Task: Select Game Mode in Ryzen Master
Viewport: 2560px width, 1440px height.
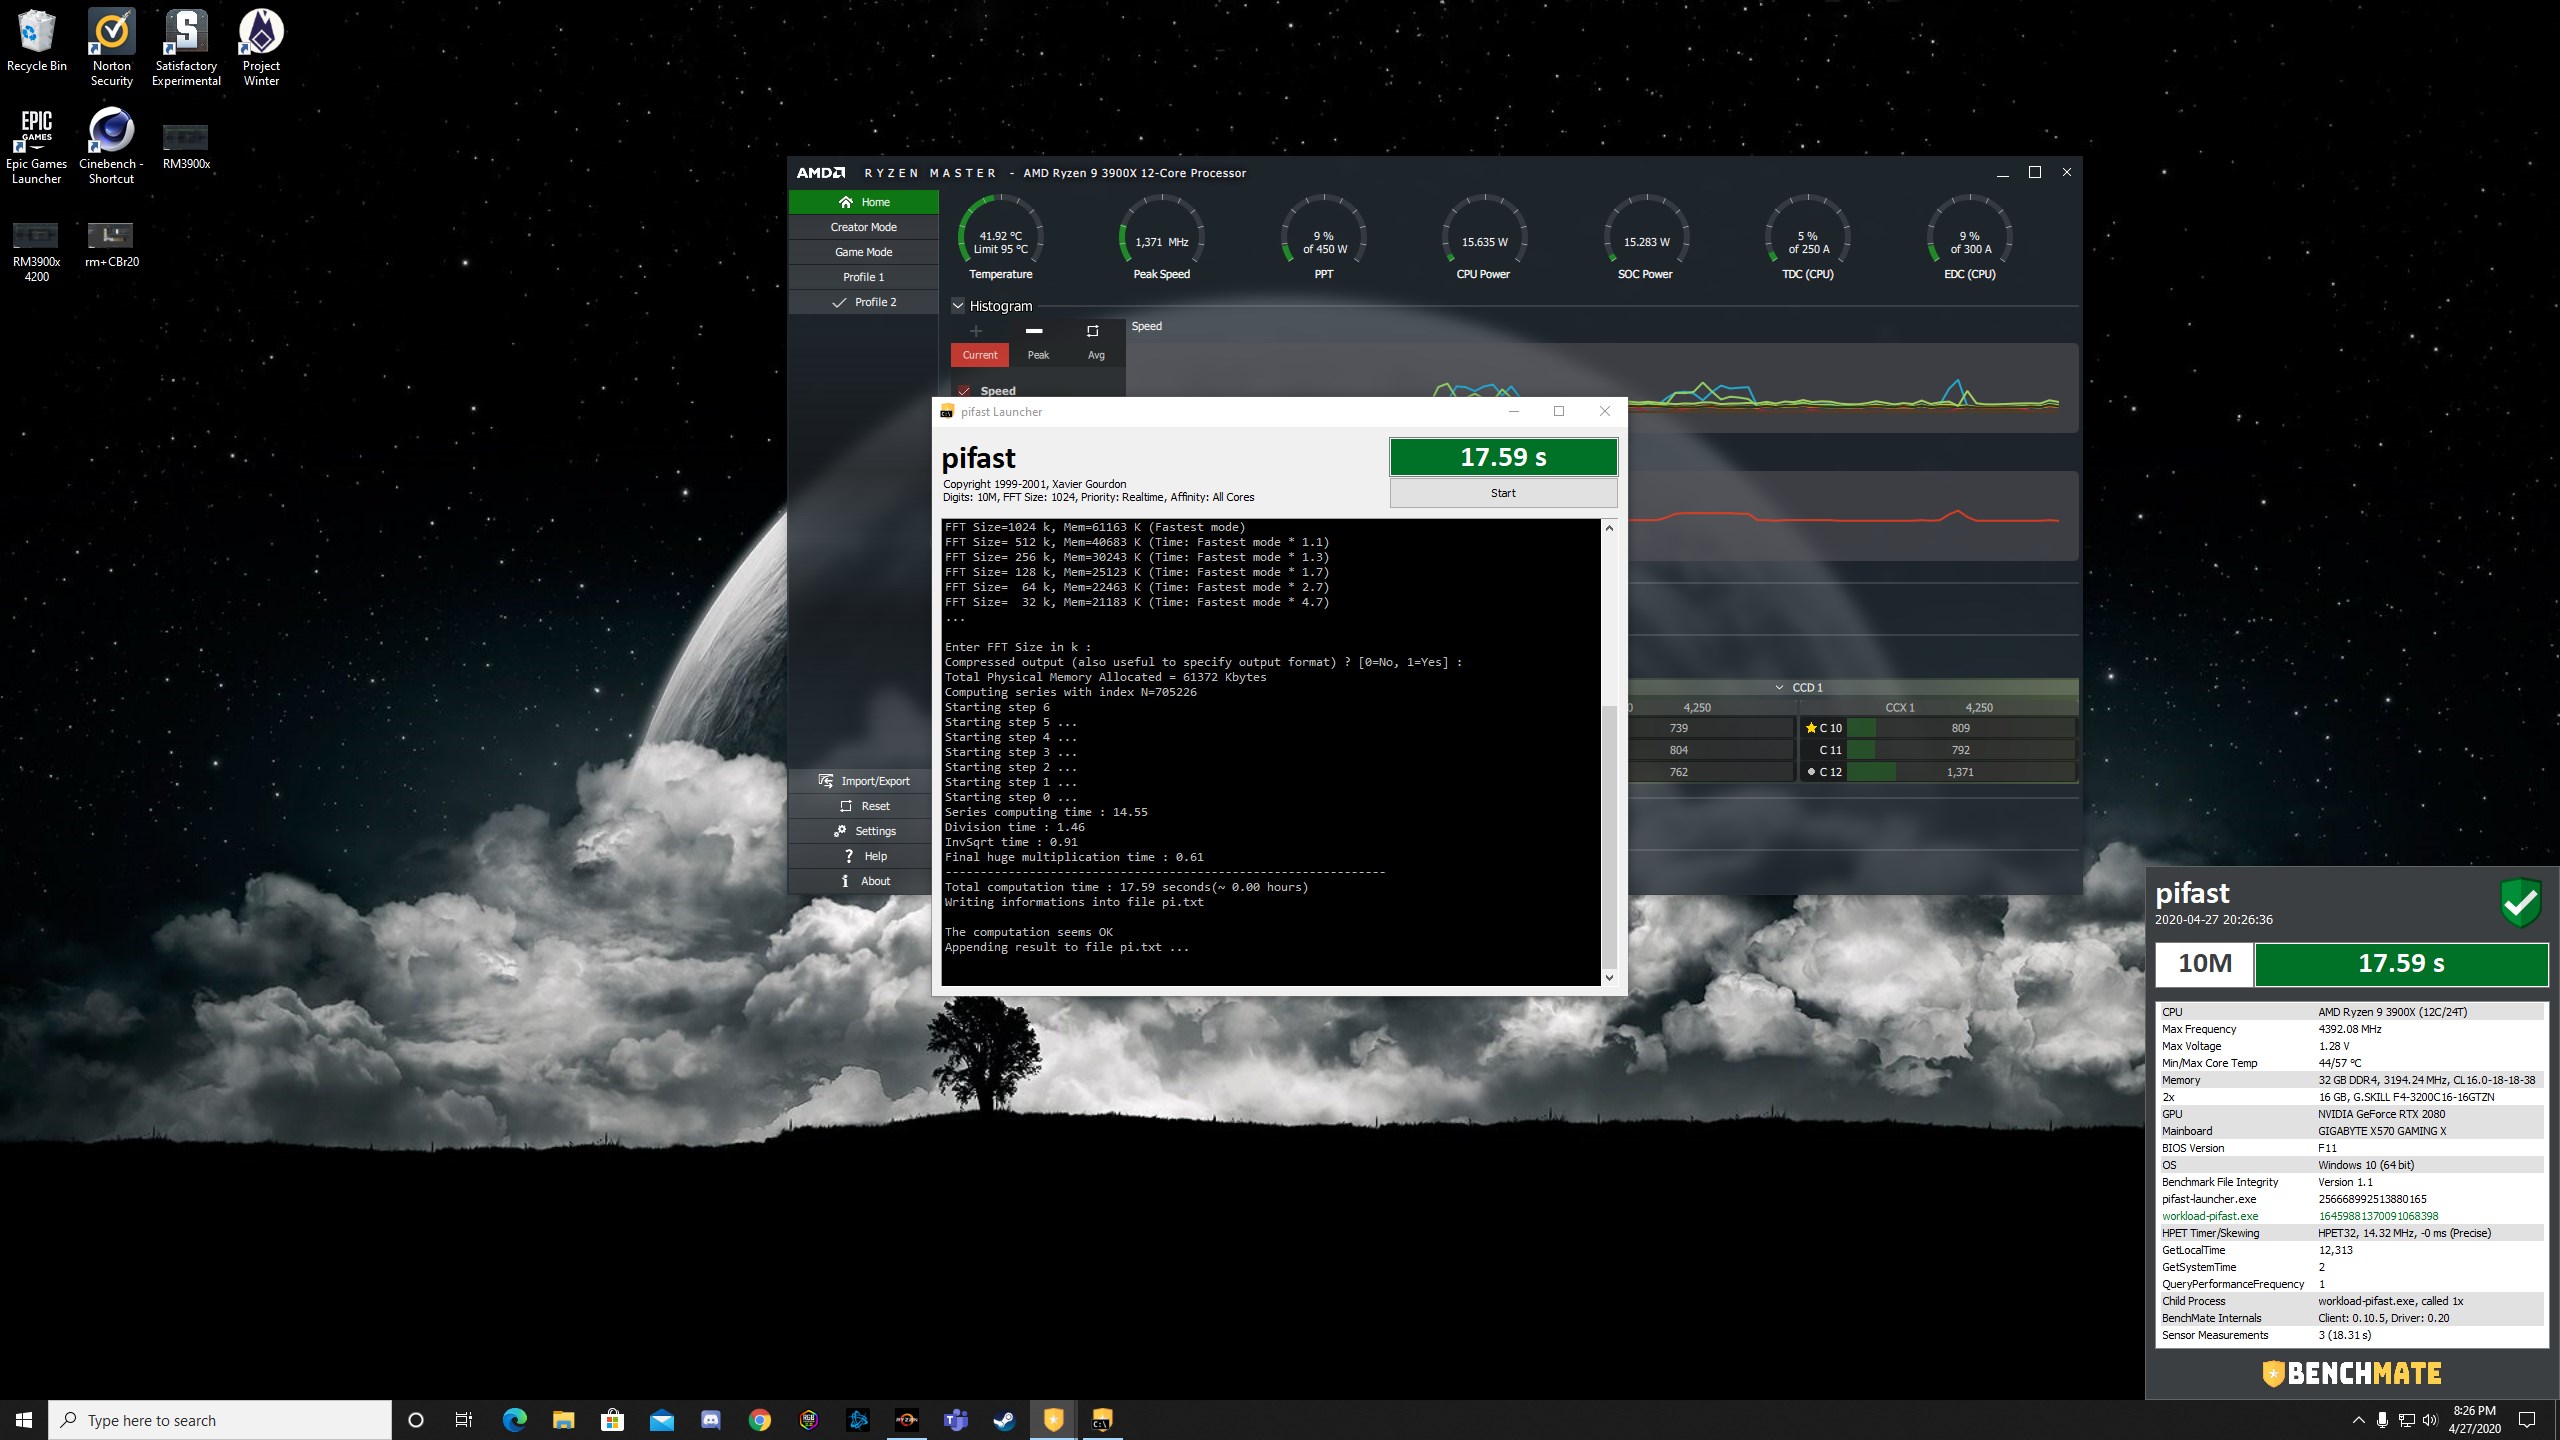Action: pyautogui.click(x=864, y=252)
